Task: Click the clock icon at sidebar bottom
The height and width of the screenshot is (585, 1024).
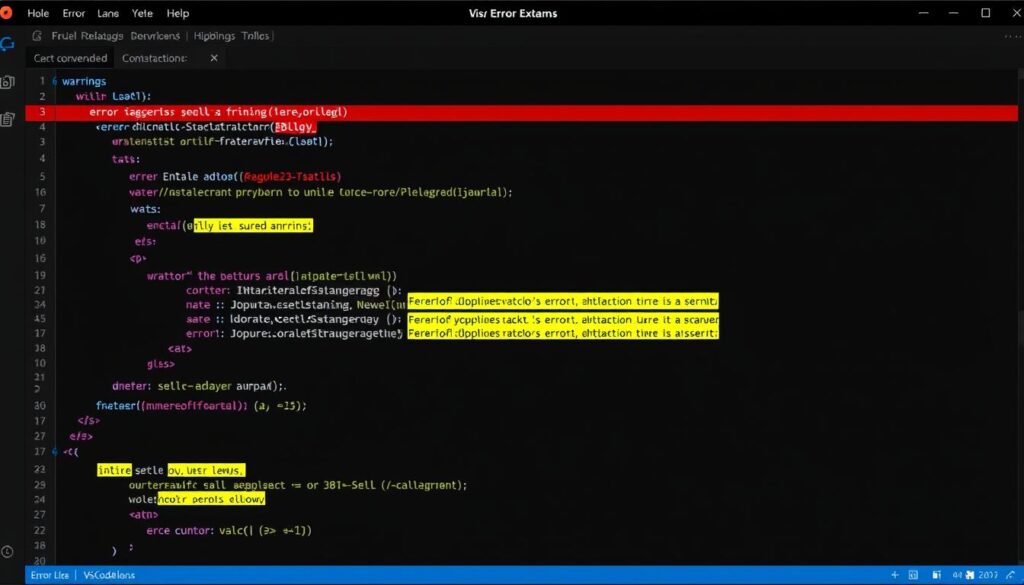Action: pos(7,552)
